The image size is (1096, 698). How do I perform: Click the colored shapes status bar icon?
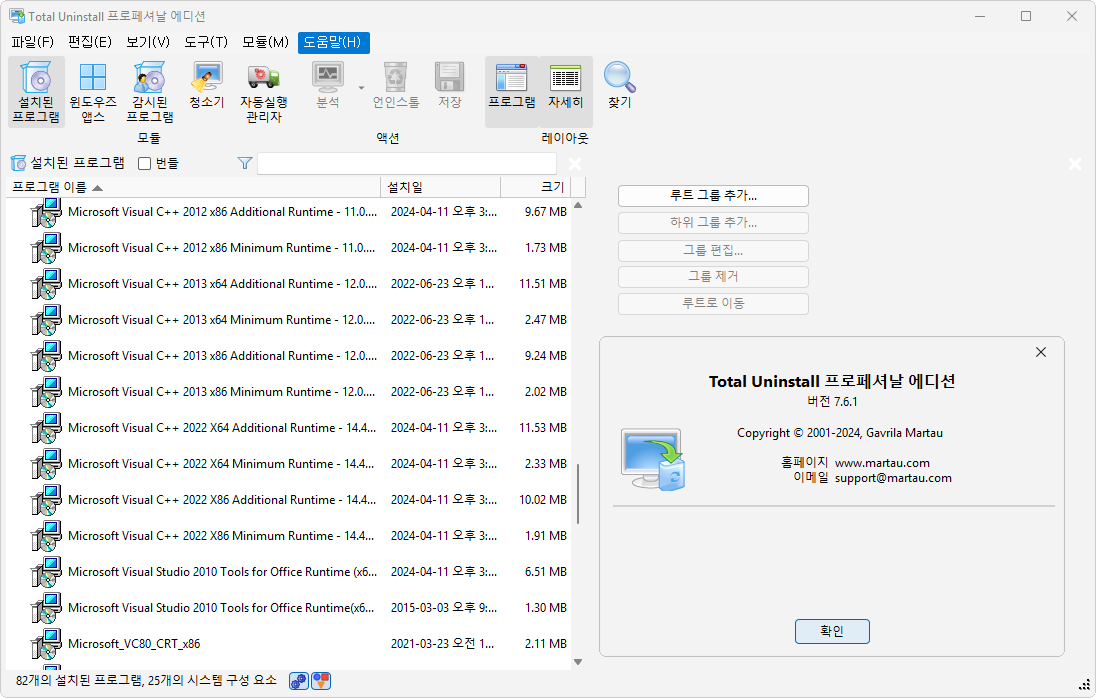(x=321, y=681)
